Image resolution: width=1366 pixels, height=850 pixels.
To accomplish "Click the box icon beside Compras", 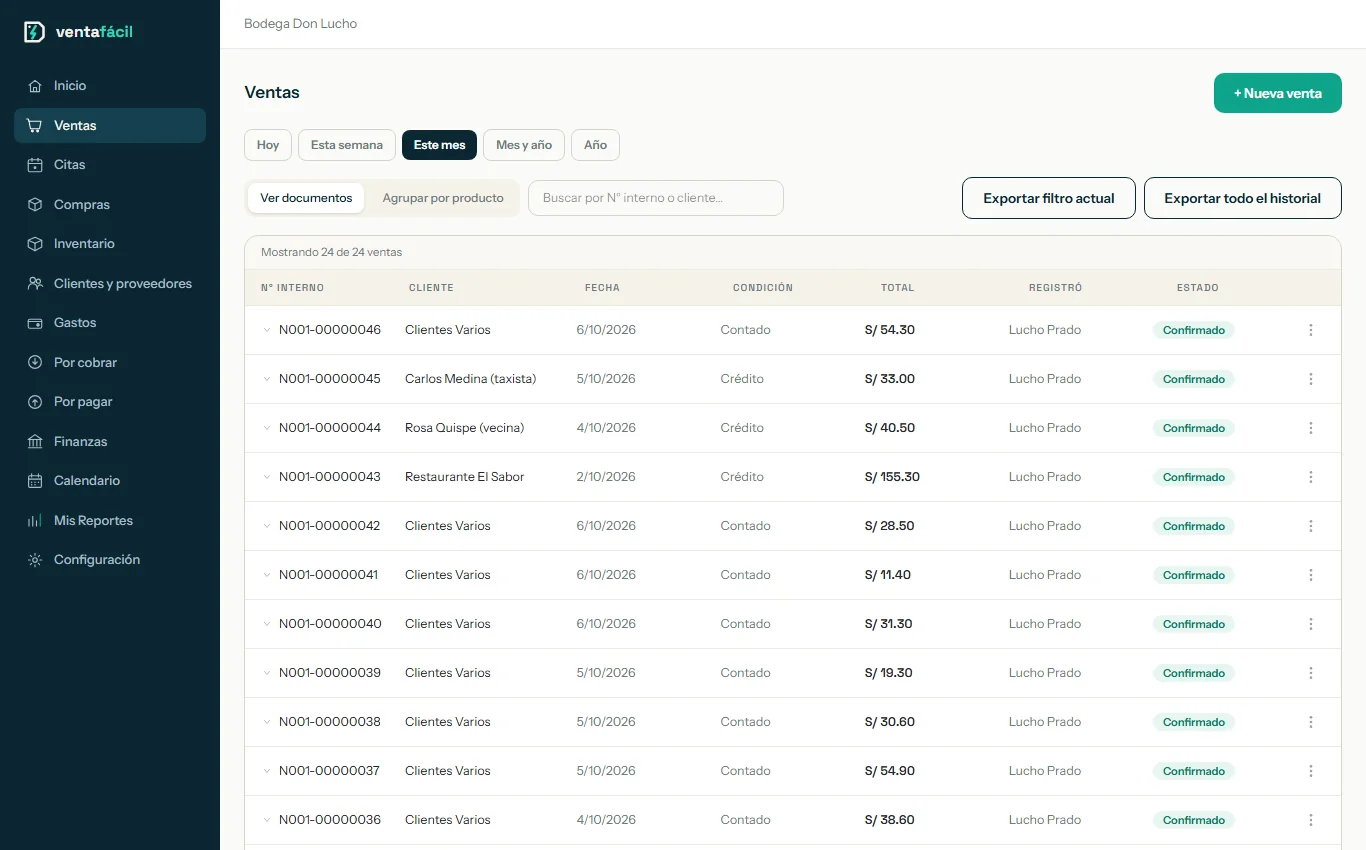I will (35, 205).
